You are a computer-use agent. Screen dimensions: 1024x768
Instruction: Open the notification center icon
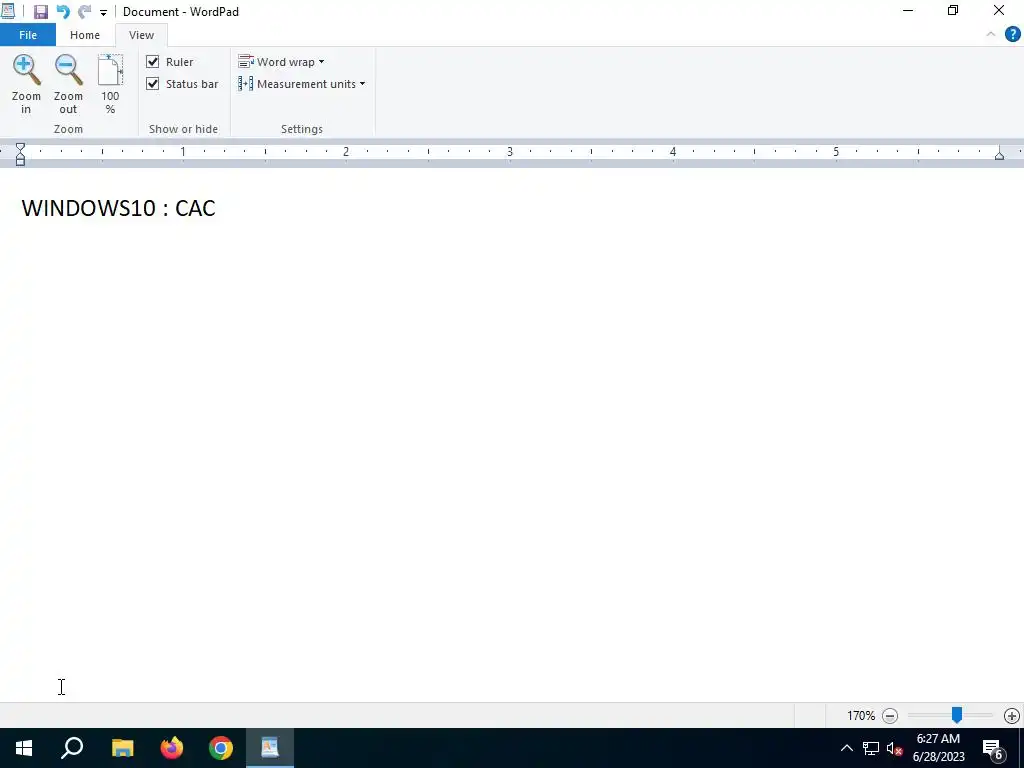coord(994,748)
